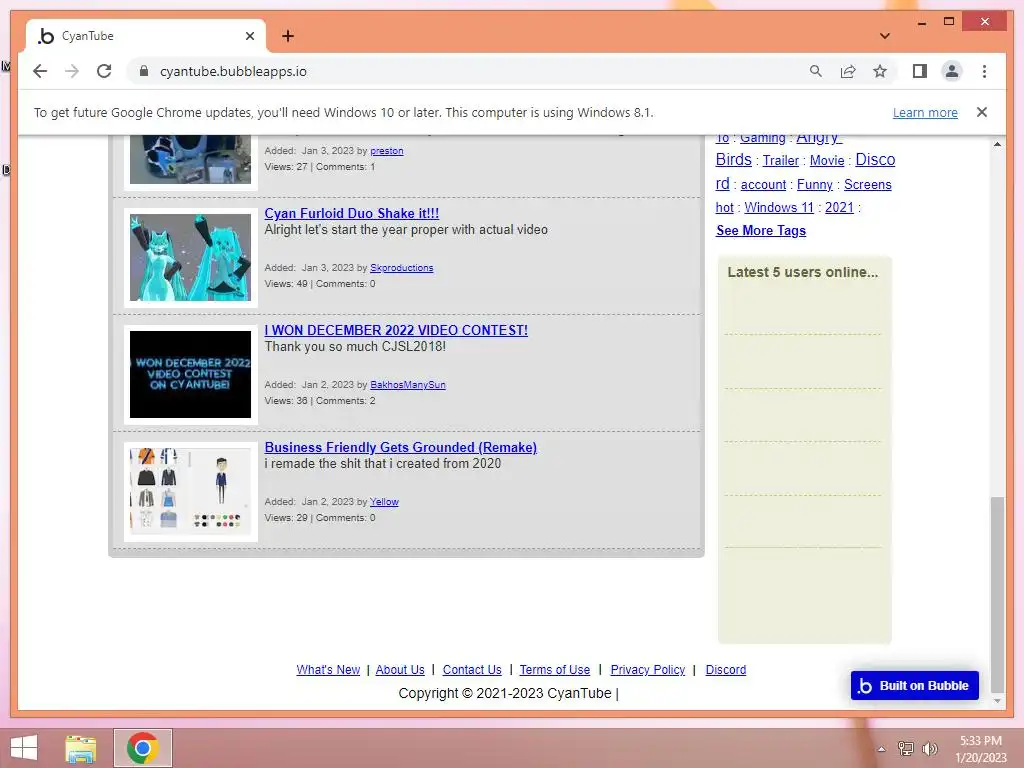The image size is (1024, 768).
Task: Open the zoom magnifier icon in address bar
Action: tap(816, 71)
